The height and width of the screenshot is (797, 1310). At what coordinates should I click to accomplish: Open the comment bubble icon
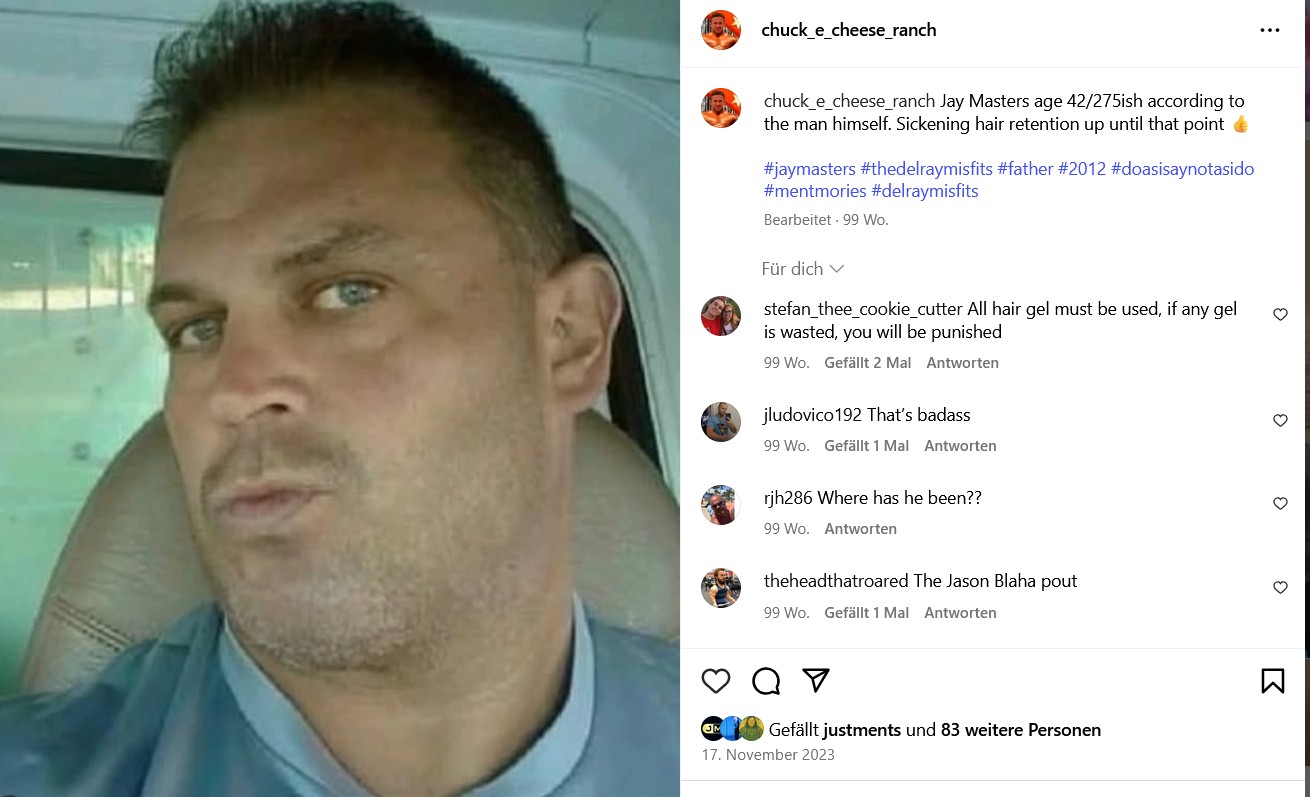point(766,681)
